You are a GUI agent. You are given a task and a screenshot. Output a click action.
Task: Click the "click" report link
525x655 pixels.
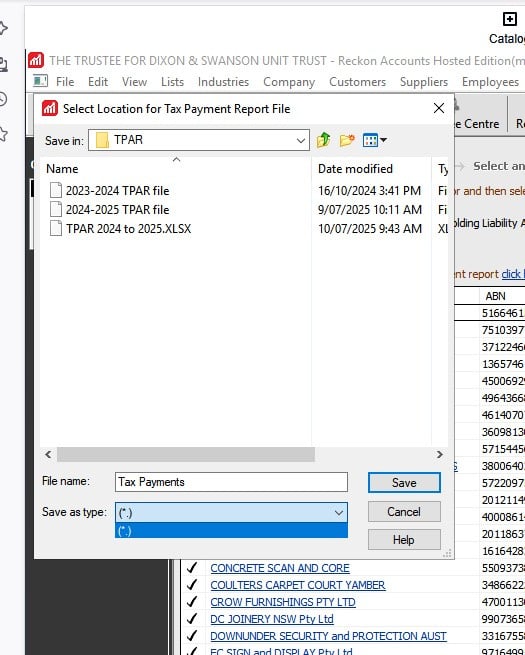(x=511, y=274)
